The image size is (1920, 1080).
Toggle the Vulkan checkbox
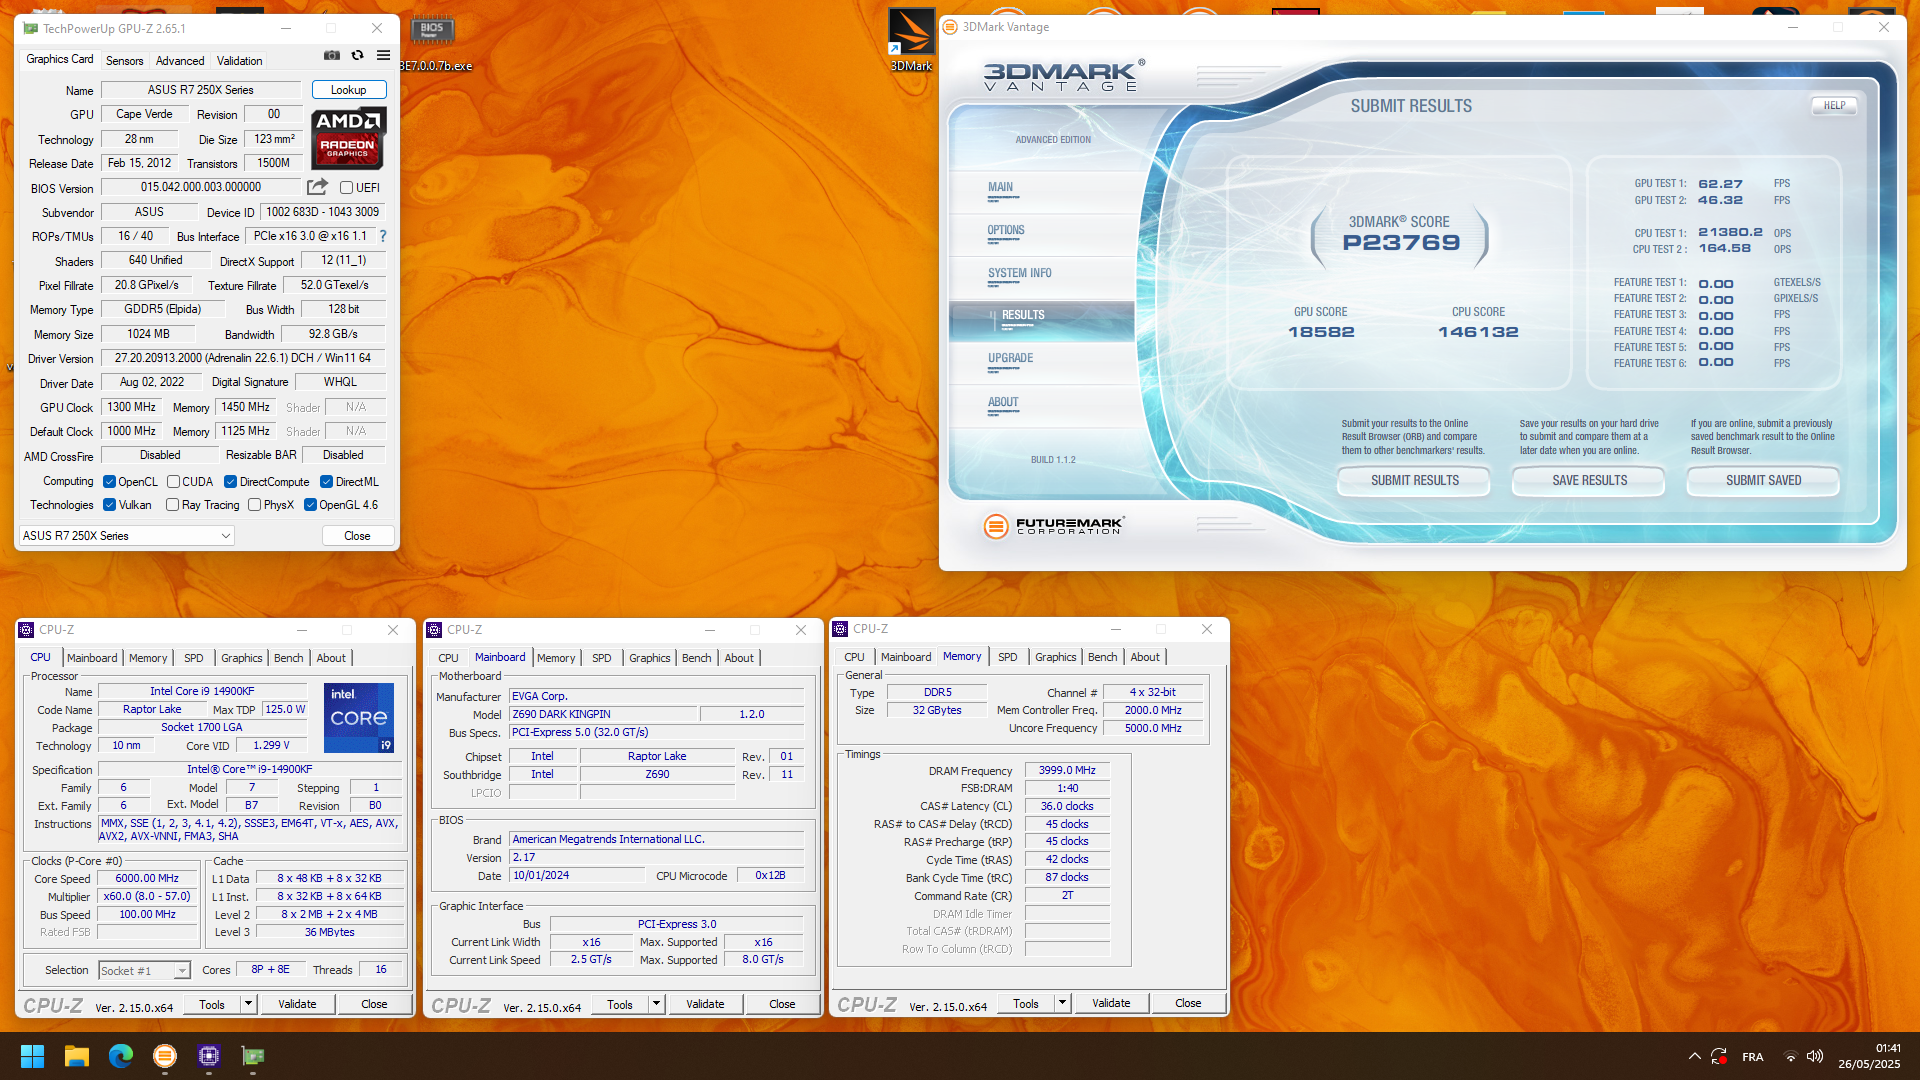pos(110,505)
